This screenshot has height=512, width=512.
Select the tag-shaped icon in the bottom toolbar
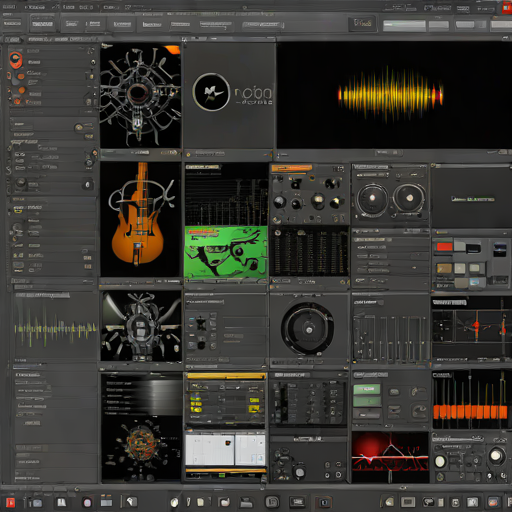[131, 502]
